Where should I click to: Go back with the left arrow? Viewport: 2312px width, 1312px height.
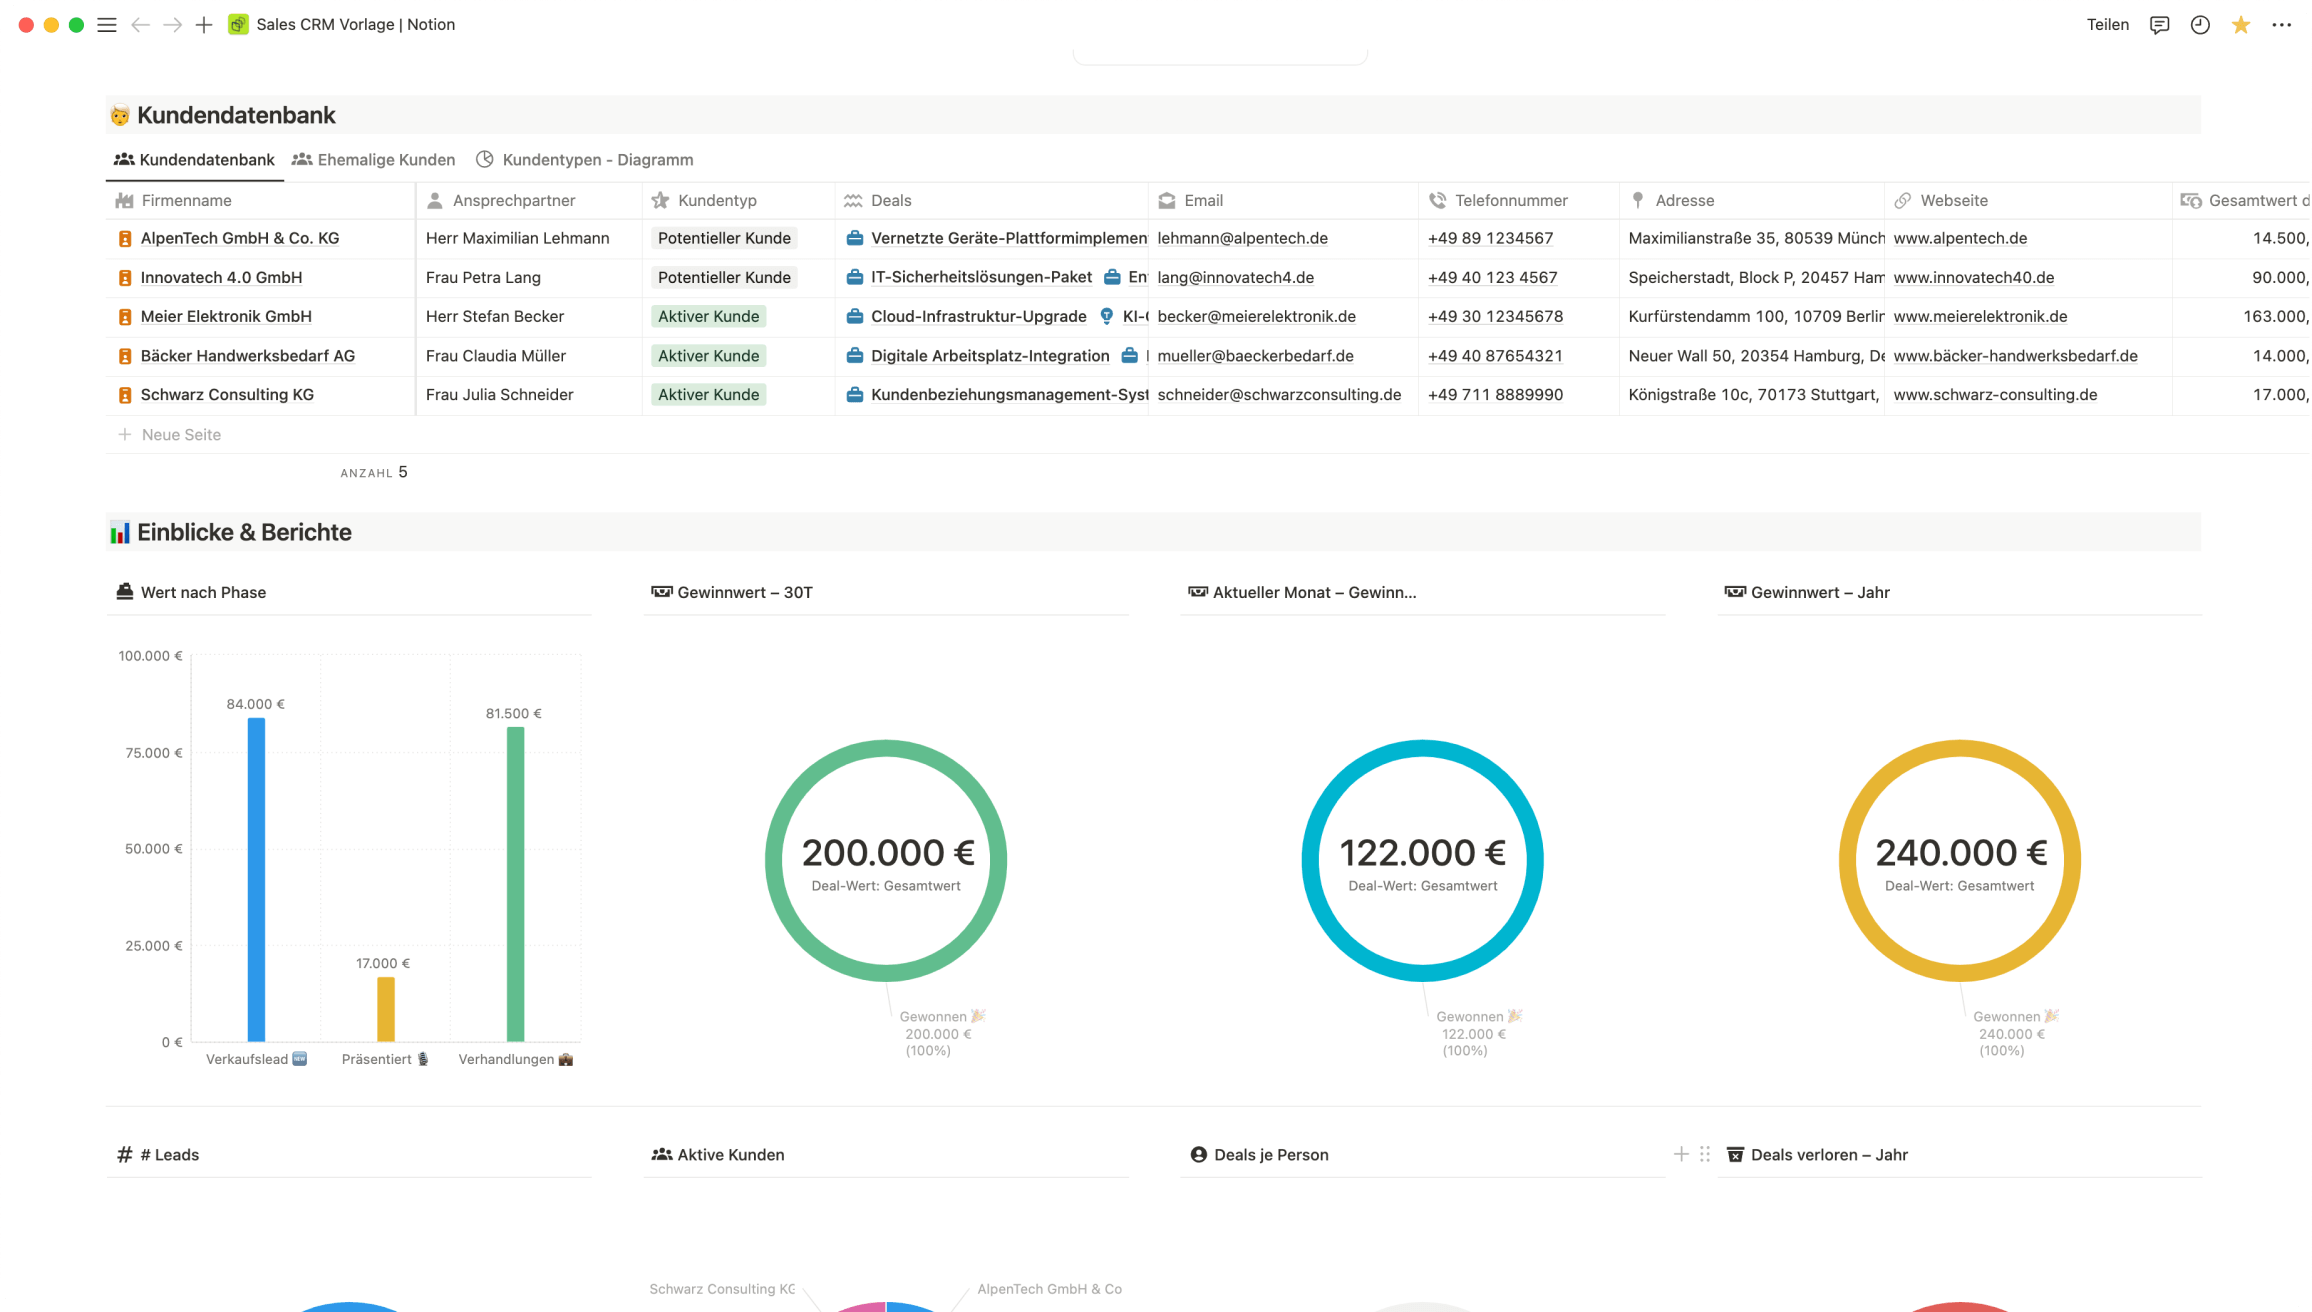click(x=141, y=25)
